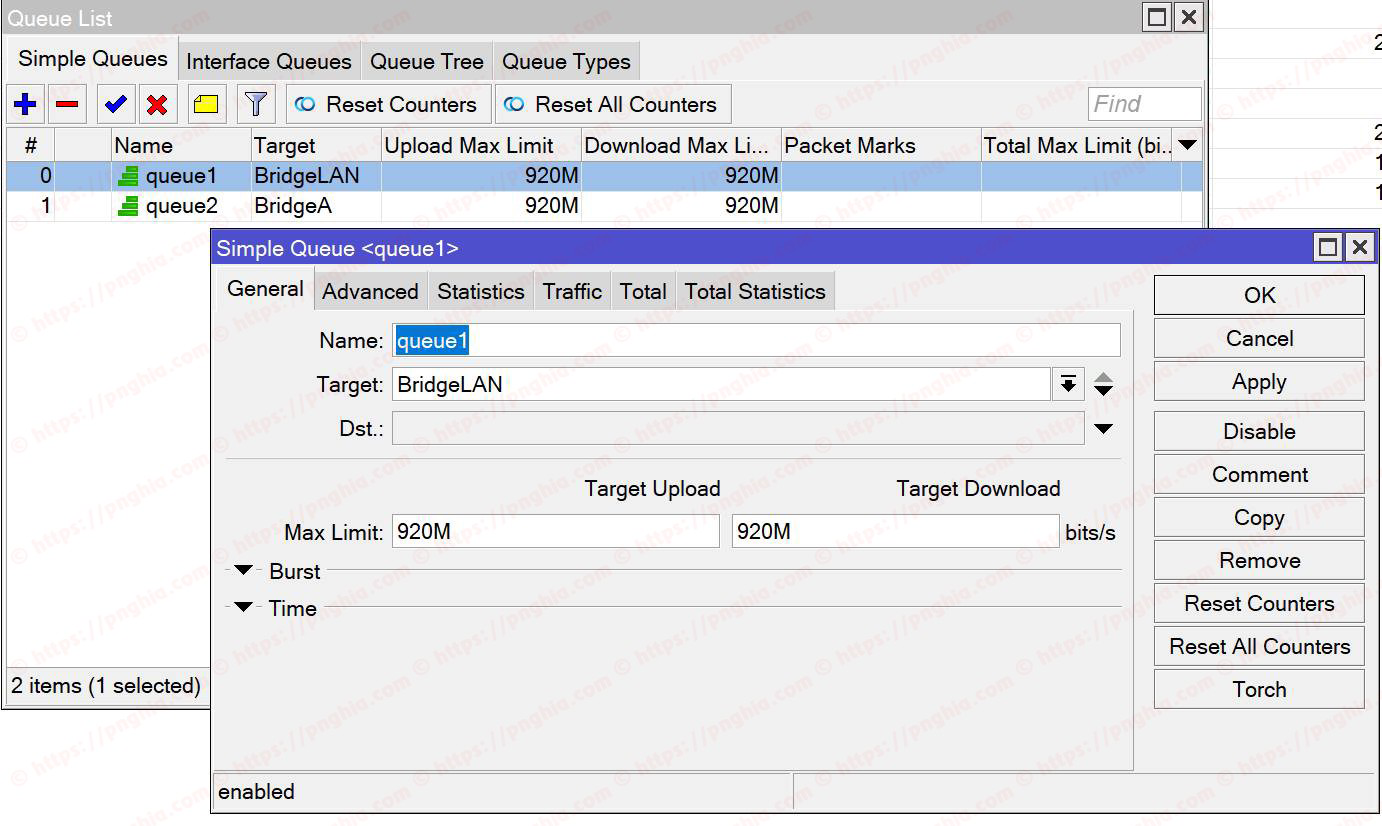Image resolution: width=1382 pixels, height=826 pixels.
Task: Click the Remove button
Action: coord(1259,560)
